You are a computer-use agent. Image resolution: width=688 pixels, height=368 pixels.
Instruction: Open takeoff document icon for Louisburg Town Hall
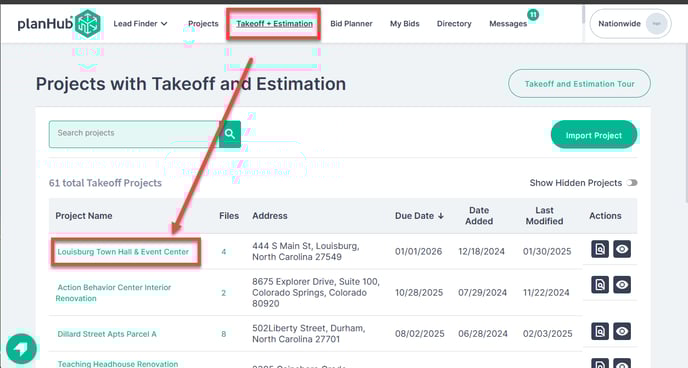click(600, 249)
